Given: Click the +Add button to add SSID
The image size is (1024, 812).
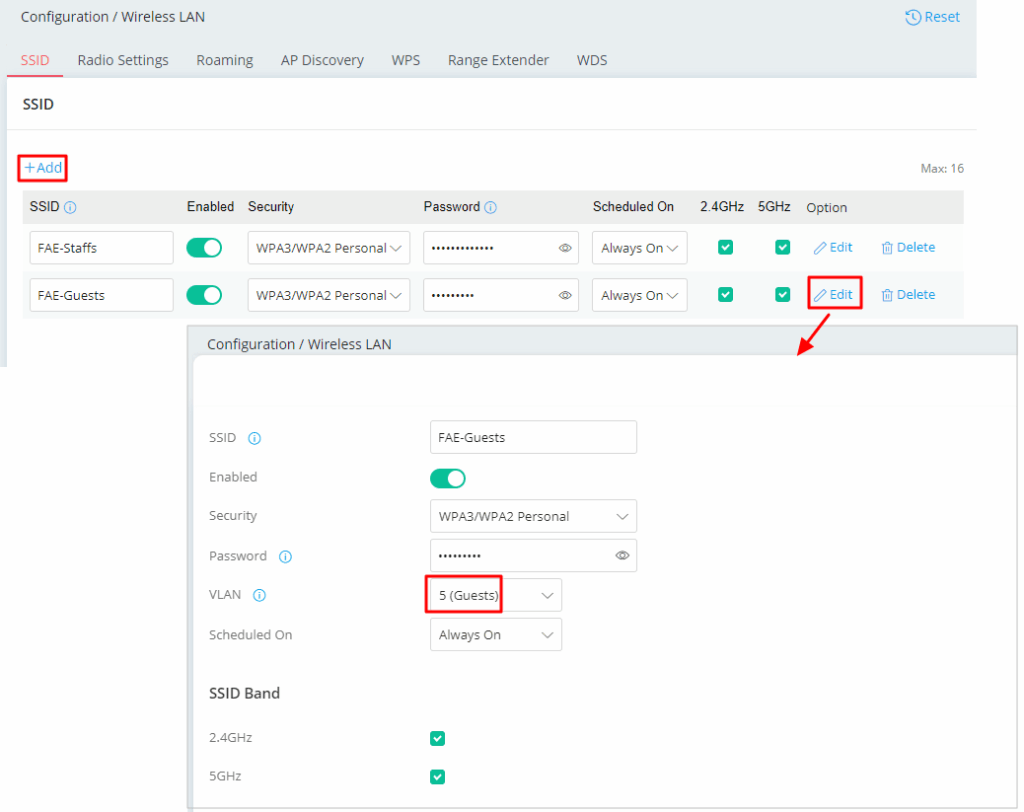Looking at the screenshot, I should 43,168.
